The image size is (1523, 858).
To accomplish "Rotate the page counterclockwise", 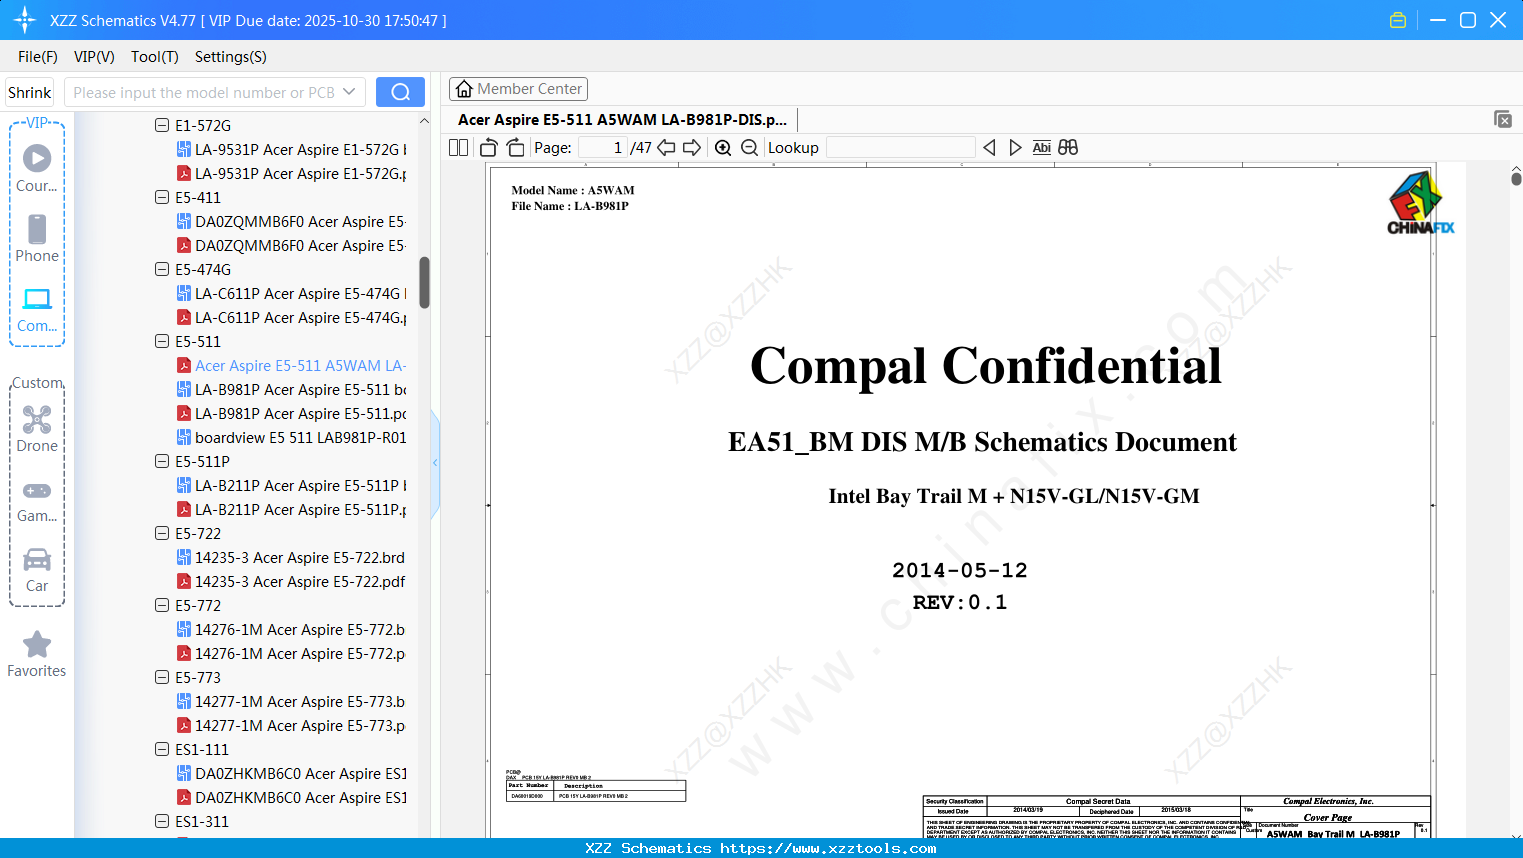I will (489, 147).
